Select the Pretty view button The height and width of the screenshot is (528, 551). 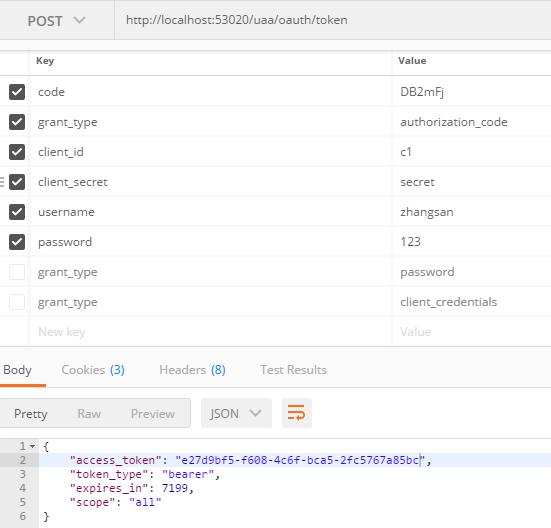(x=31, y=413)
